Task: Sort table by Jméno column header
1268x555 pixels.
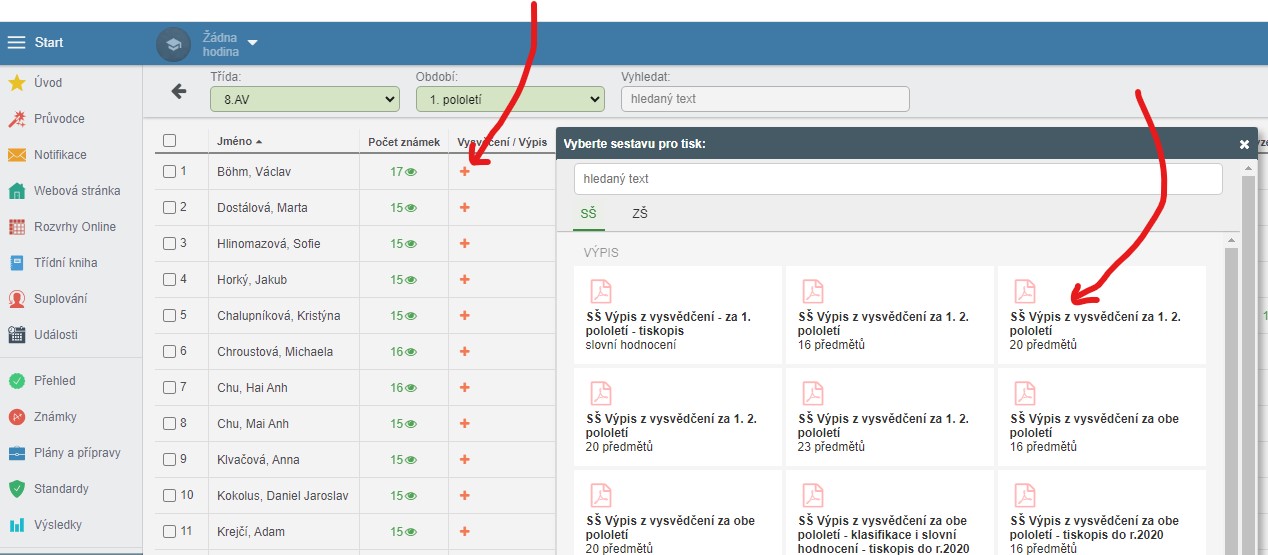Action: [235, 141]
